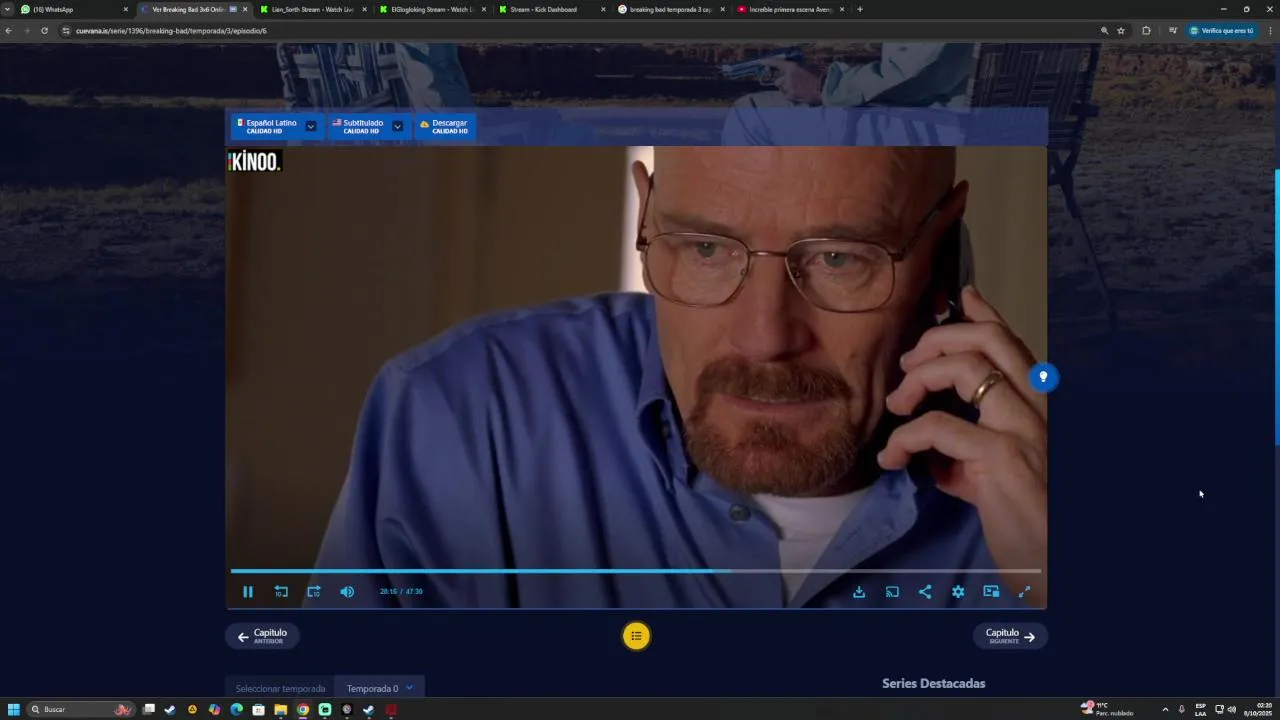Switch to the Stream - Kick Dashboard tab
This screenshot has width=1280, height=720.
[551, 9]
